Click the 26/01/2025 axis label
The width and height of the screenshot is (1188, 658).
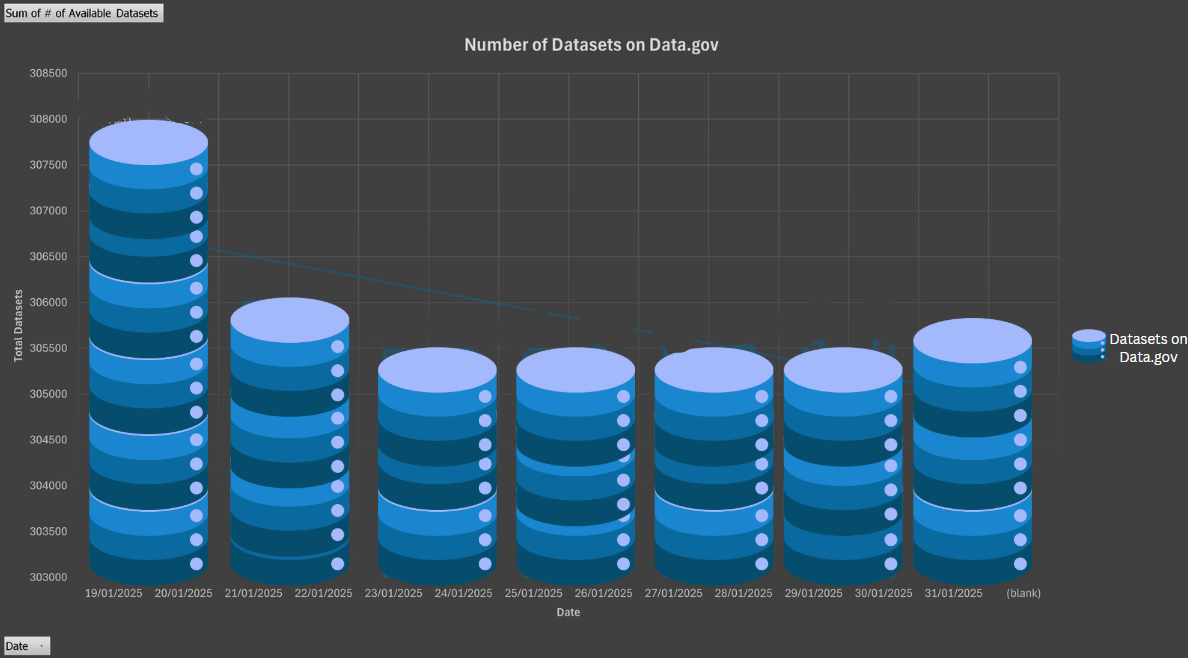click(x=603, y=592)
